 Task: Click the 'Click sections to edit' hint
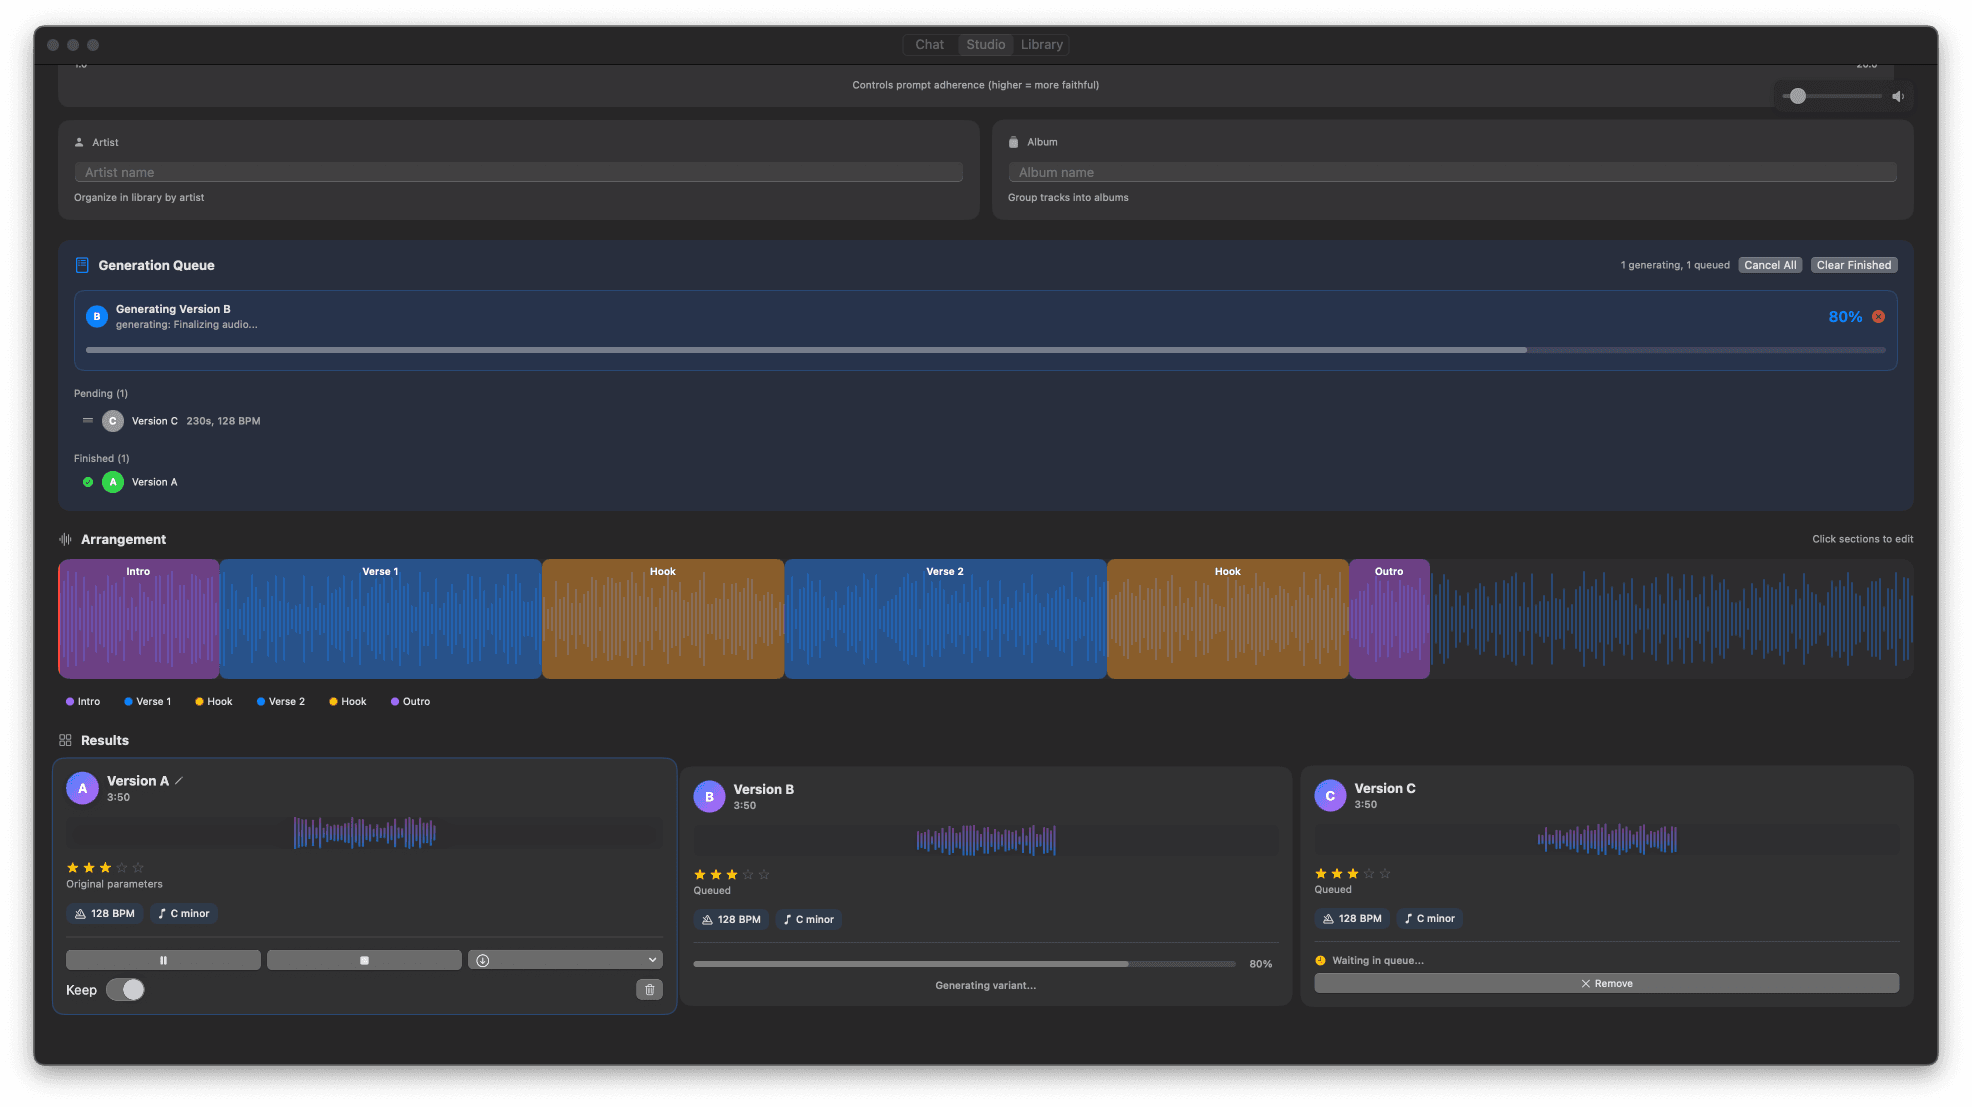pos(1862,539)
